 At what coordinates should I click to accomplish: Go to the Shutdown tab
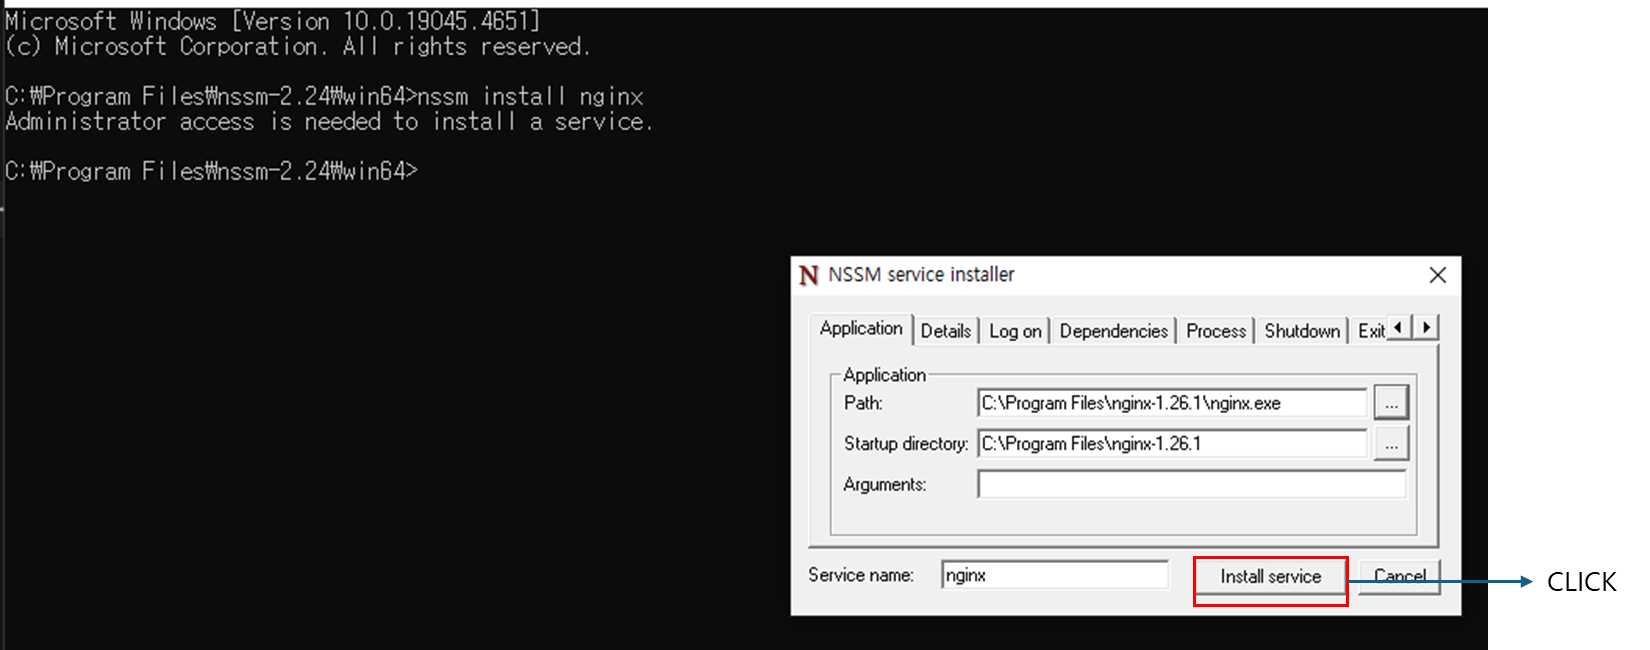tap(1302, 331)
